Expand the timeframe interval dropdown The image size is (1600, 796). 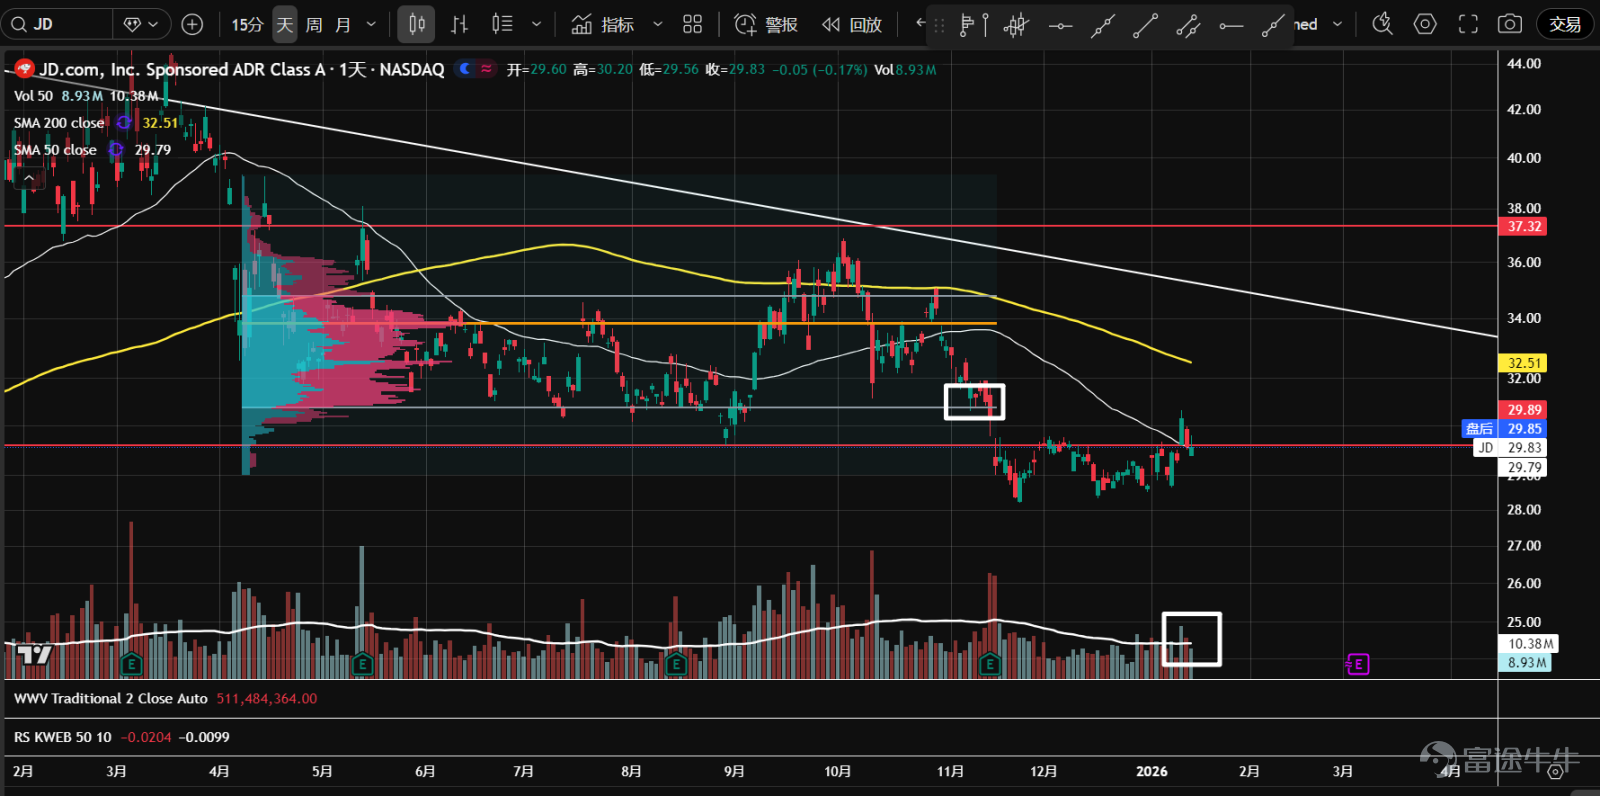point(372,24)
